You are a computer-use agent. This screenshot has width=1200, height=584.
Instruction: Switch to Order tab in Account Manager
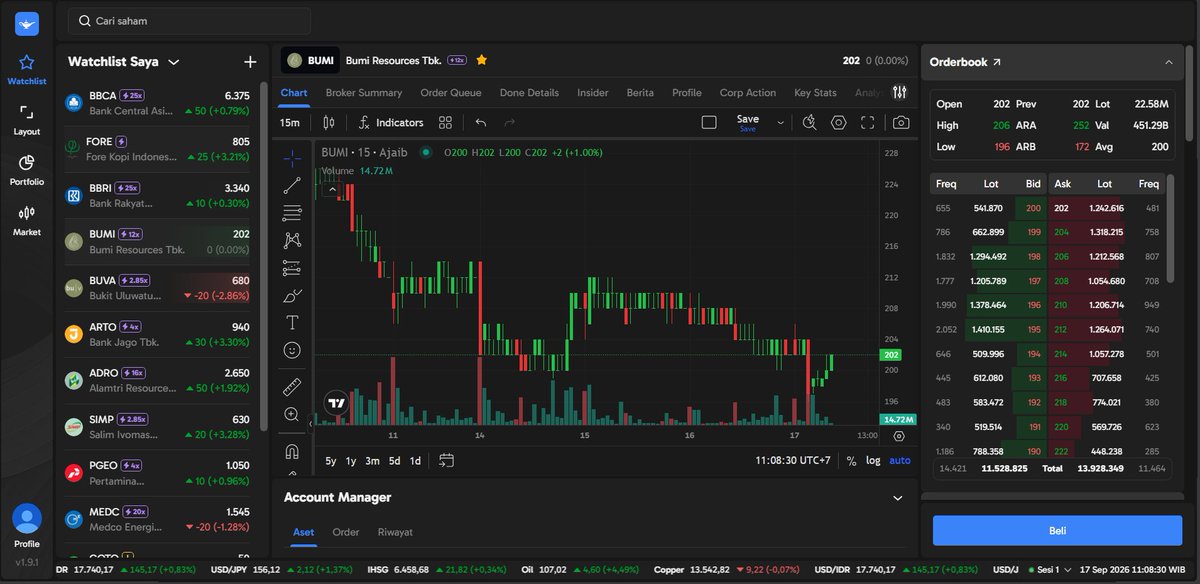click(x=346, y=532)
